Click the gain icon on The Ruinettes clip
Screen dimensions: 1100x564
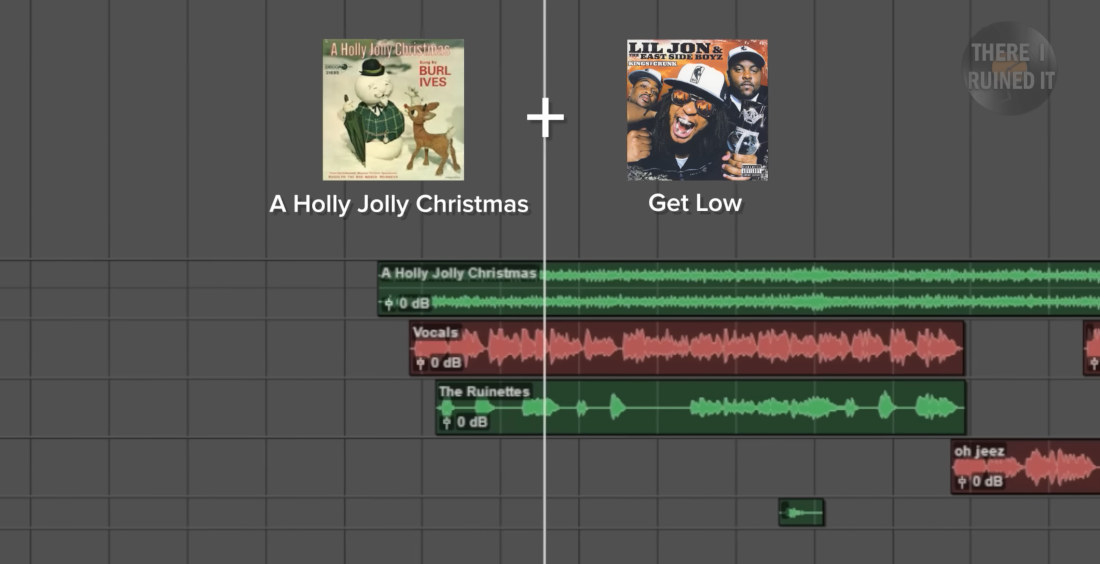446,422
